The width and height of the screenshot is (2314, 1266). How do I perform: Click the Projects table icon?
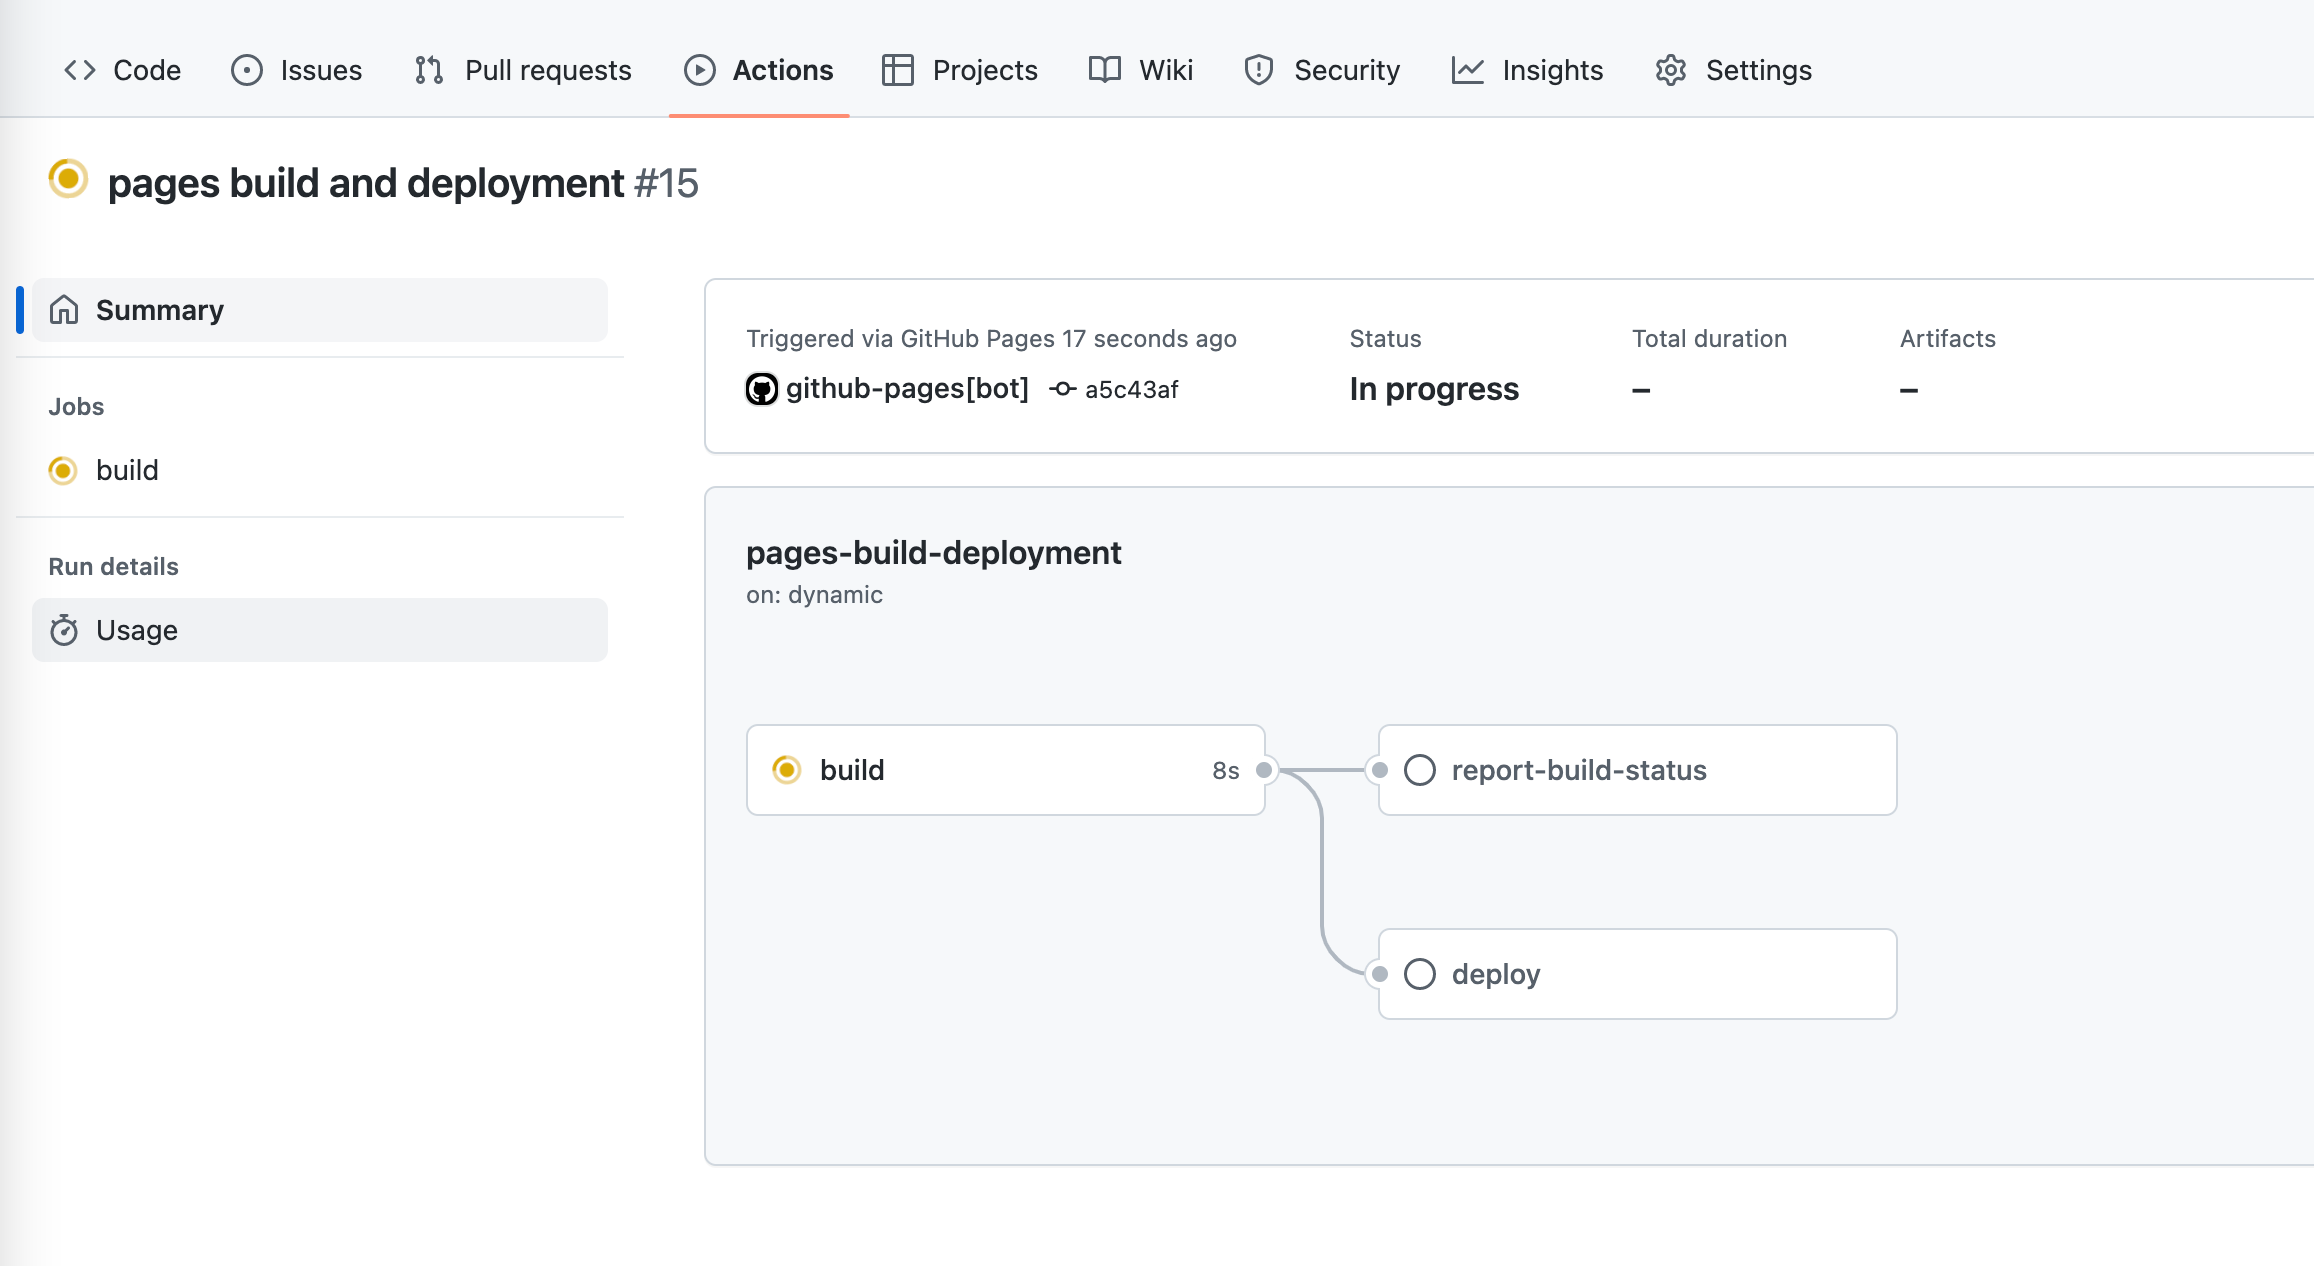tap(897, 70)
